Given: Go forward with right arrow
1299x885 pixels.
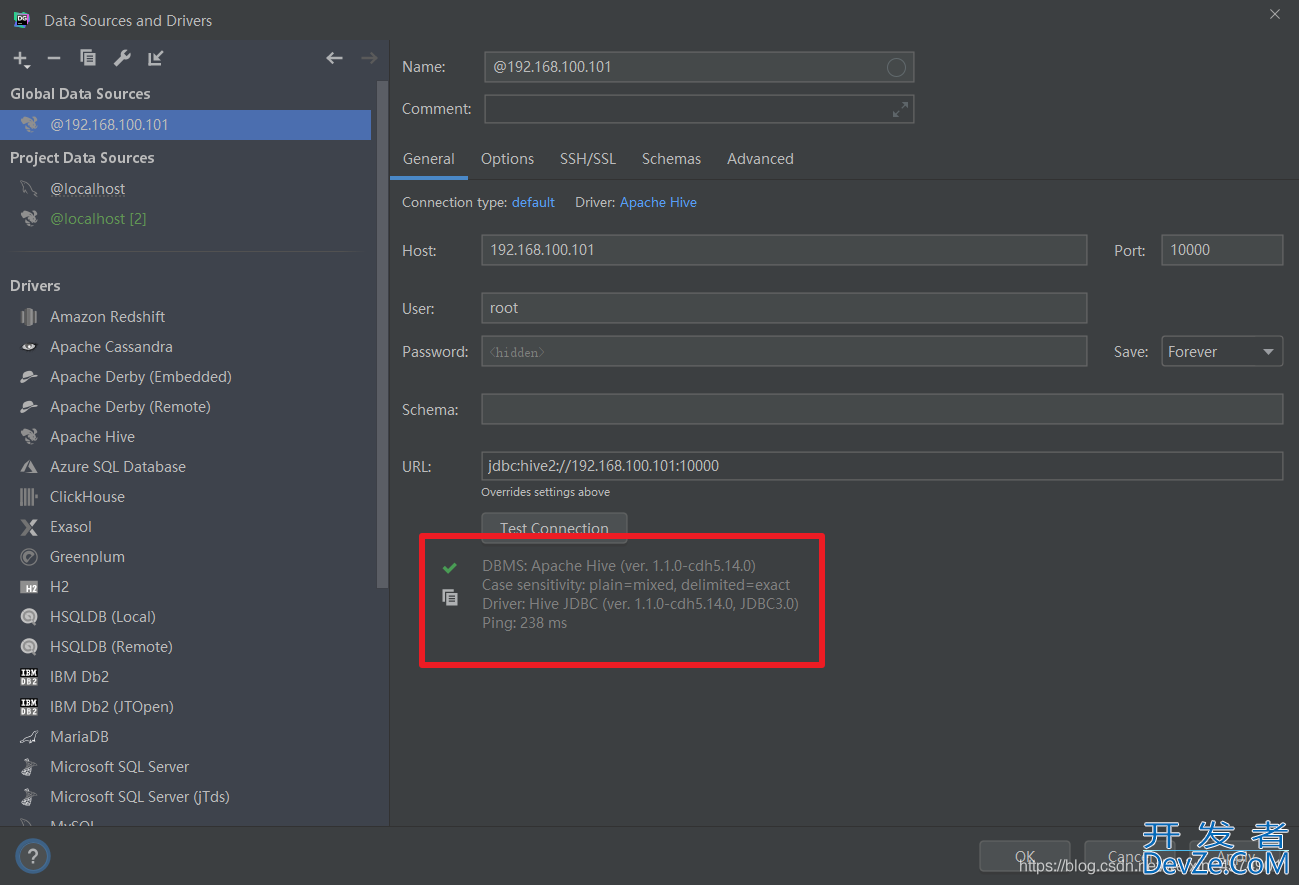Looking at the screenshot, I should 369,58.
